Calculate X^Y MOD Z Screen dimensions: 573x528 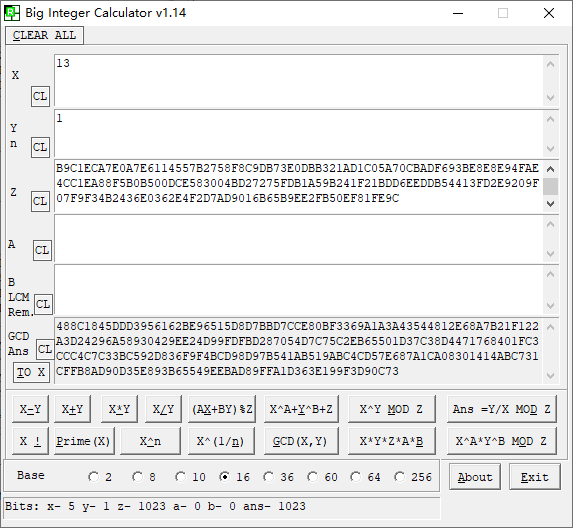(391, 409)
